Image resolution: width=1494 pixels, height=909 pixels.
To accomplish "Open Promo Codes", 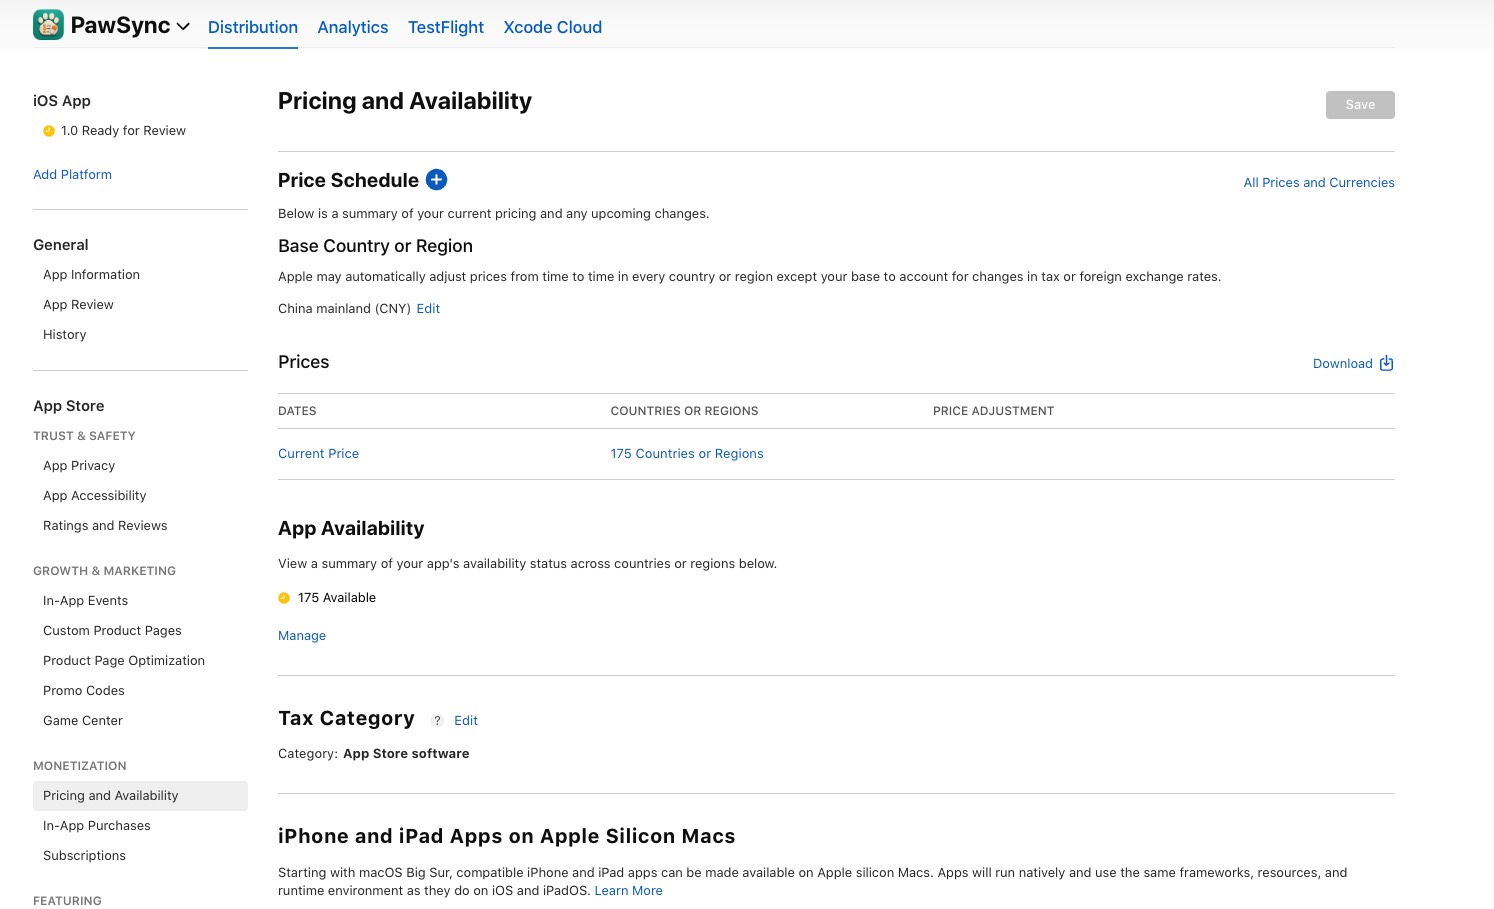I will tap(84, 691).
